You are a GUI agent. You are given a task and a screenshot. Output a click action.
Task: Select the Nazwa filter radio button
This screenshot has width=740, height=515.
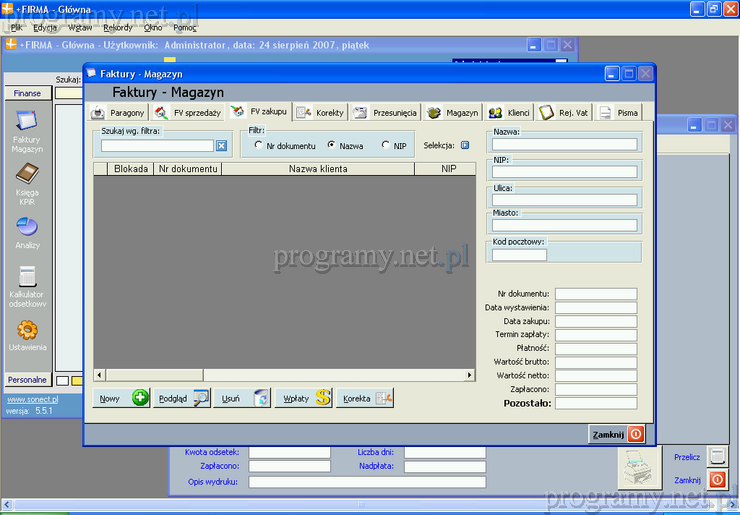pyautogui.click(x=331, y=146)
